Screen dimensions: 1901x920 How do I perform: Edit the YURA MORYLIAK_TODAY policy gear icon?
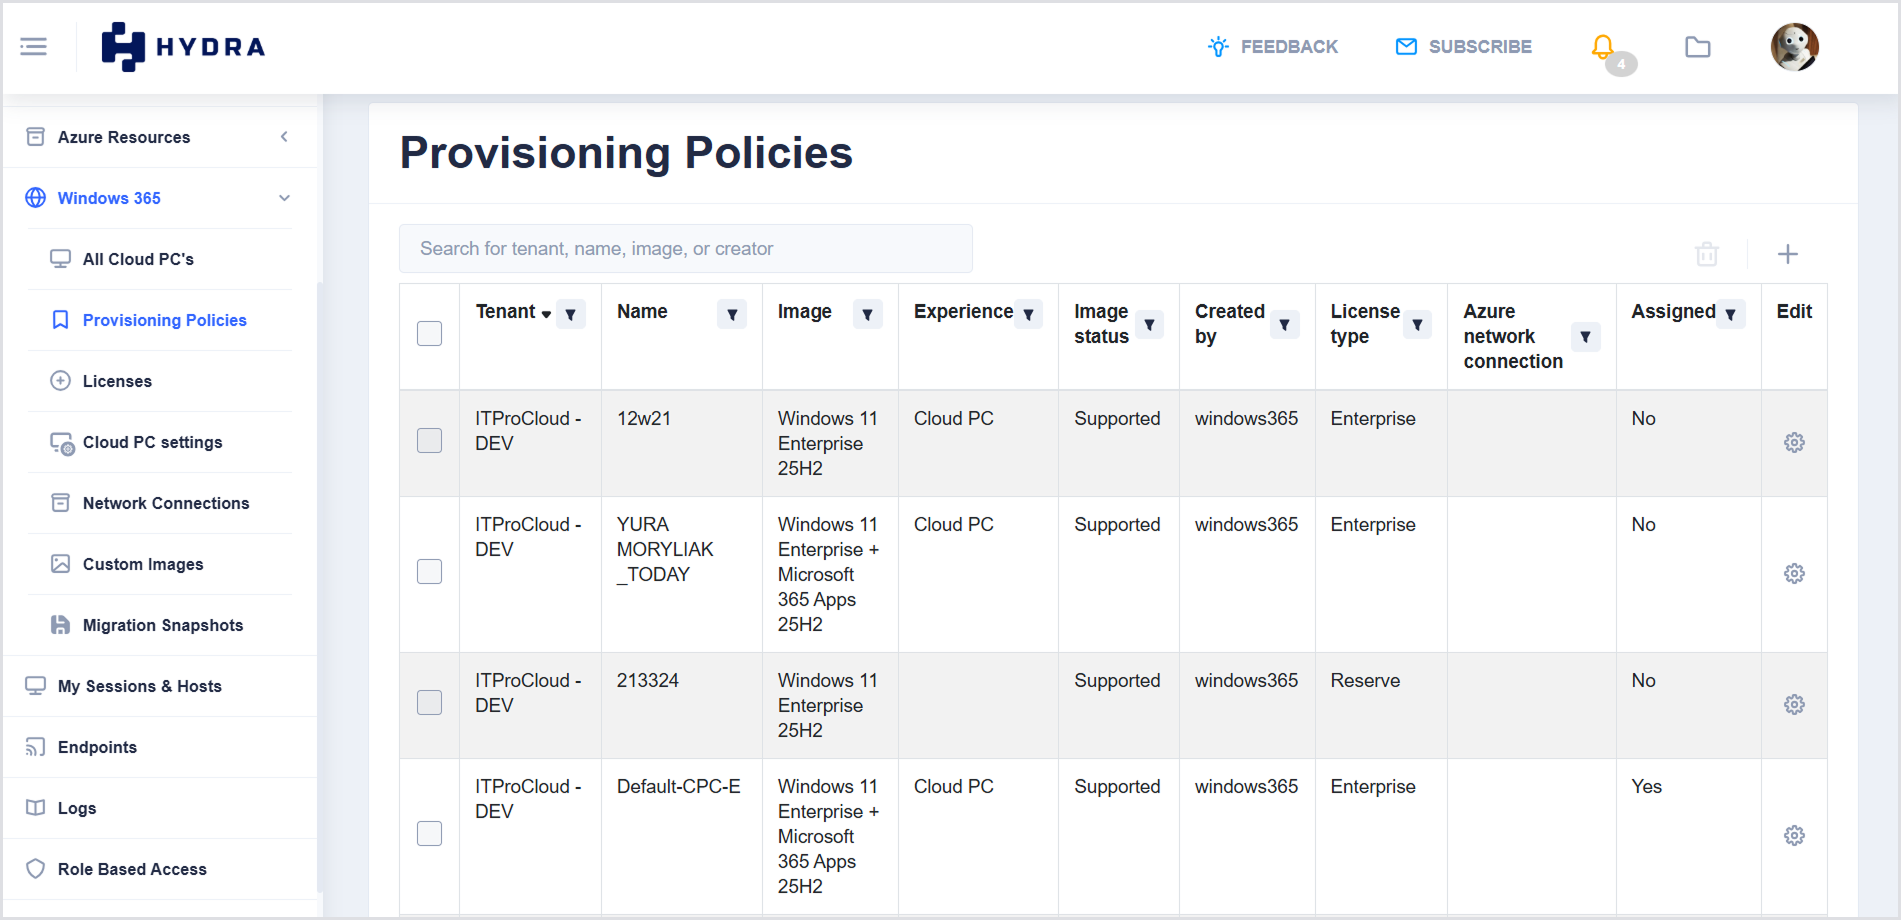point(1795,574)
